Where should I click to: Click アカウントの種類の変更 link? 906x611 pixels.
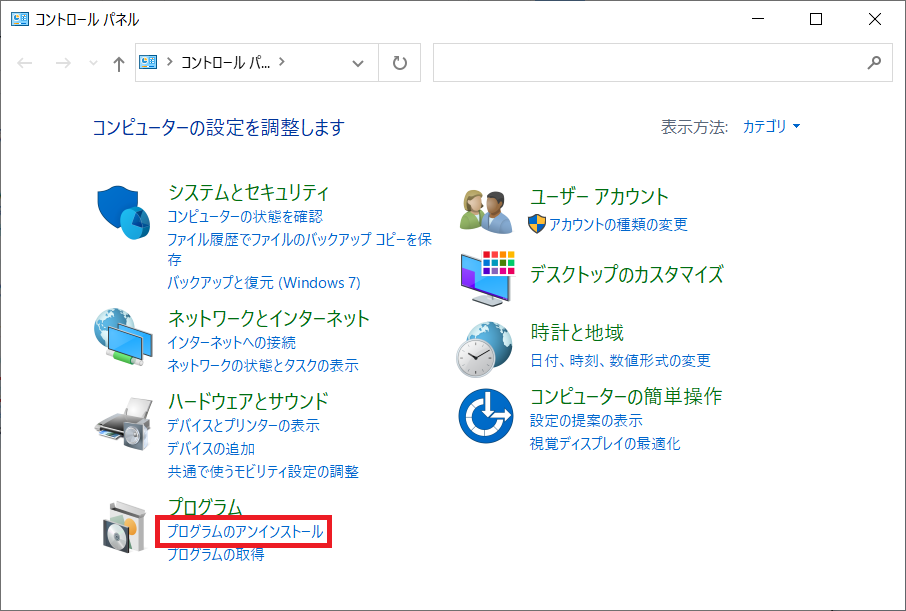click(x=617, y=224)
